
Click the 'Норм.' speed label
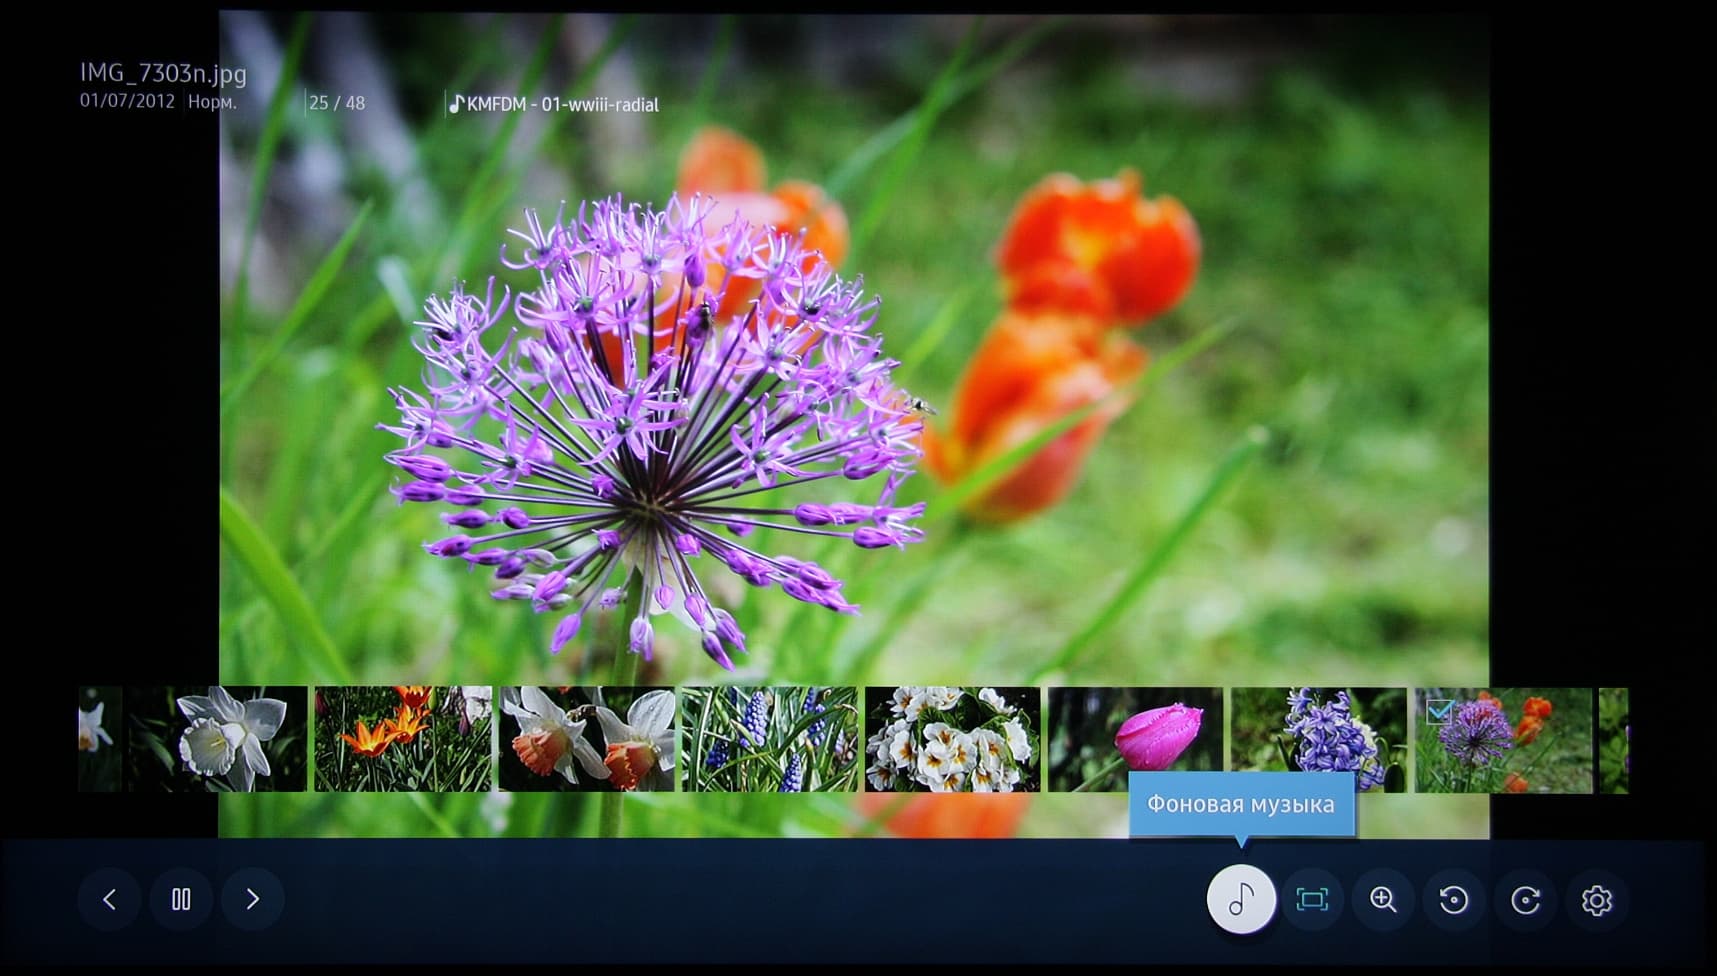pos(212,102)
